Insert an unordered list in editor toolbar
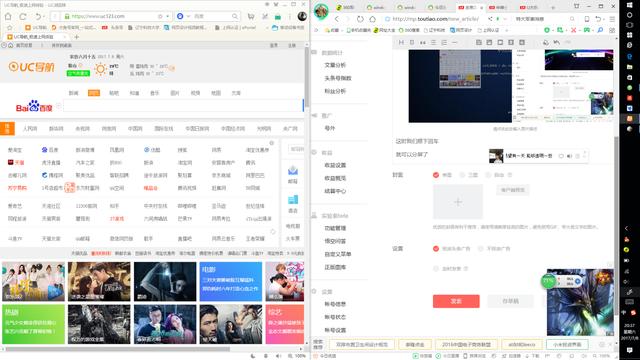Image resolution: width=640 pixels, height=360 pixels. (433, 42)
